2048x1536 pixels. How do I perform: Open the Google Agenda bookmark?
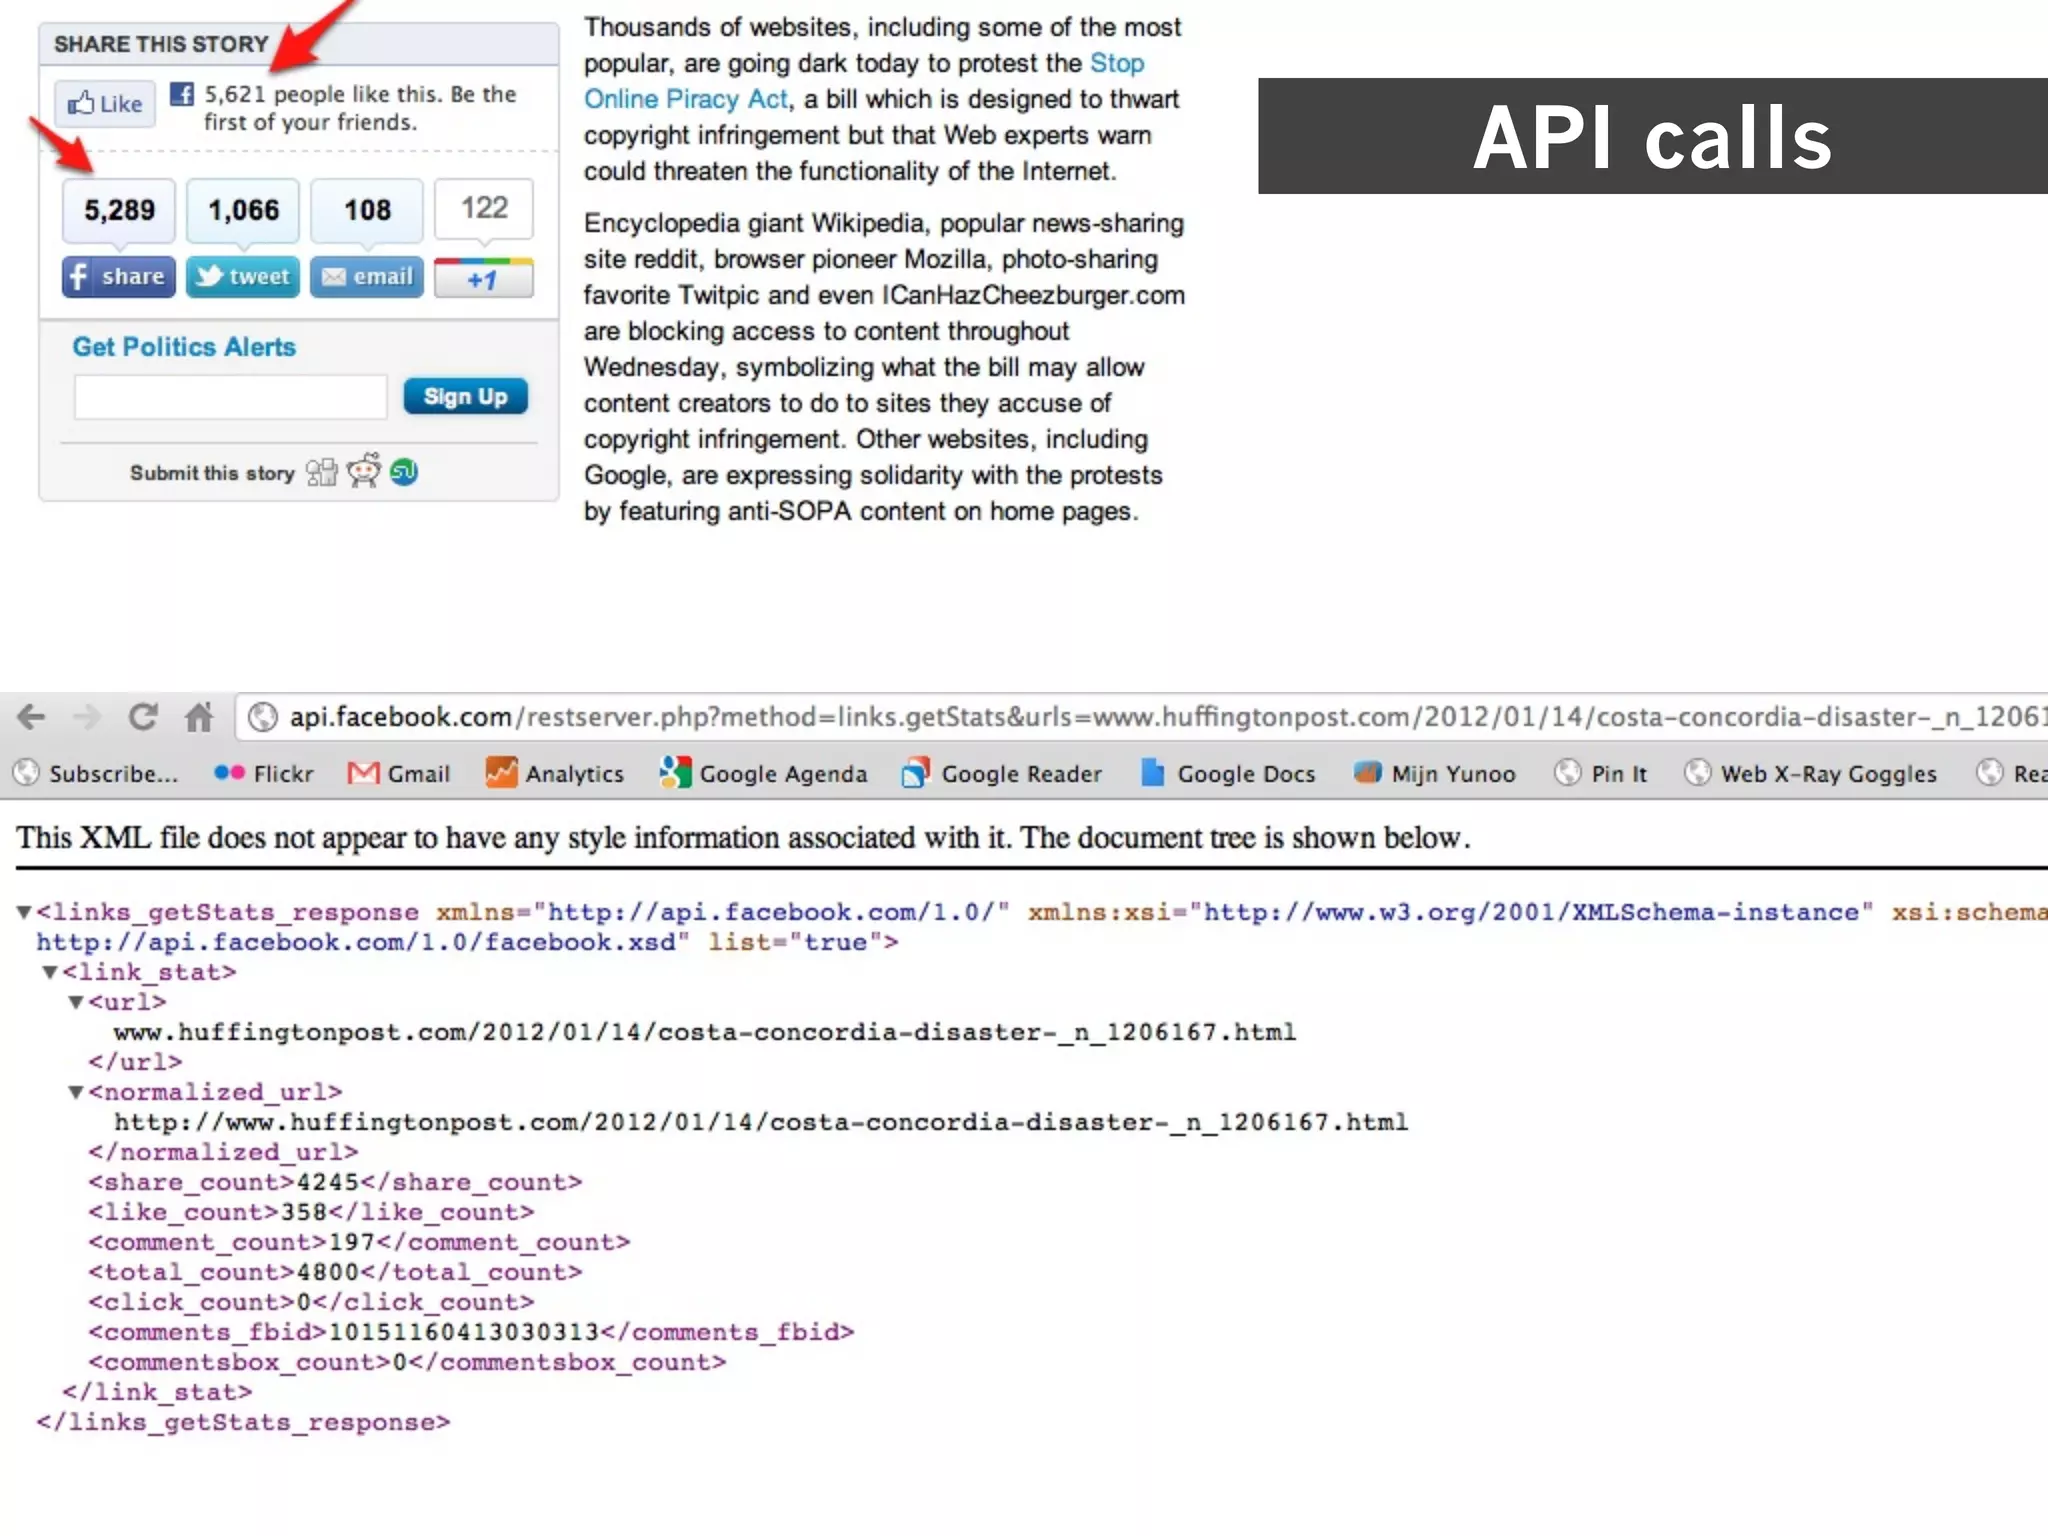click(764, 773)
